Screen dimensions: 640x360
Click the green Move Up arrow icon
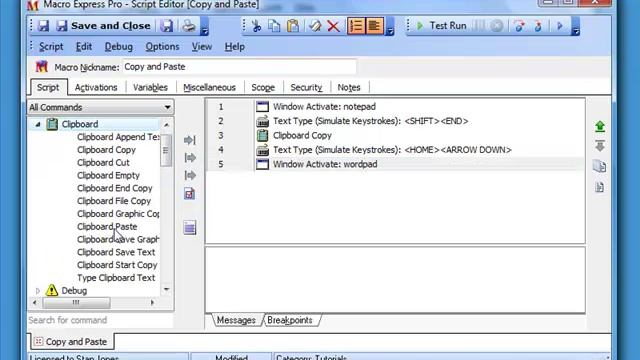[x=600, y=127]
